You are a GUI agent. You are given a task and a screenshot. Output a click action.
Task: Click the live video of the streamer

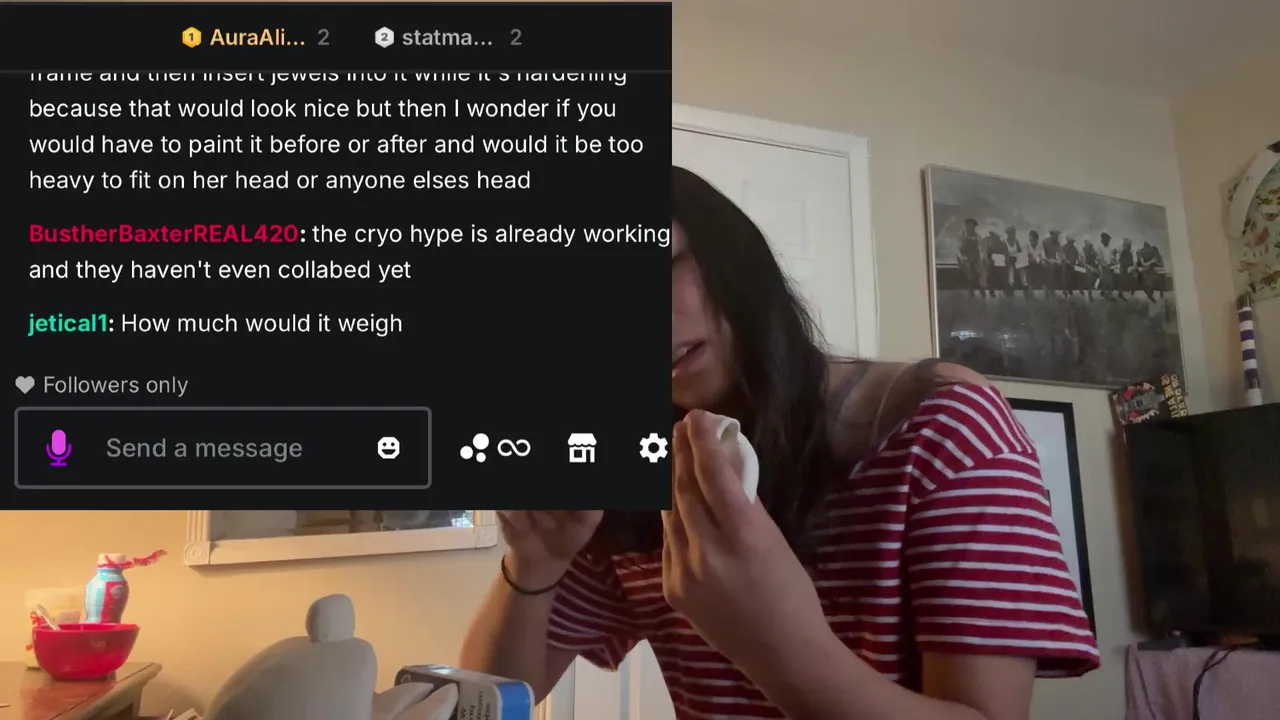pyautogui.click(x=975, y=360)
